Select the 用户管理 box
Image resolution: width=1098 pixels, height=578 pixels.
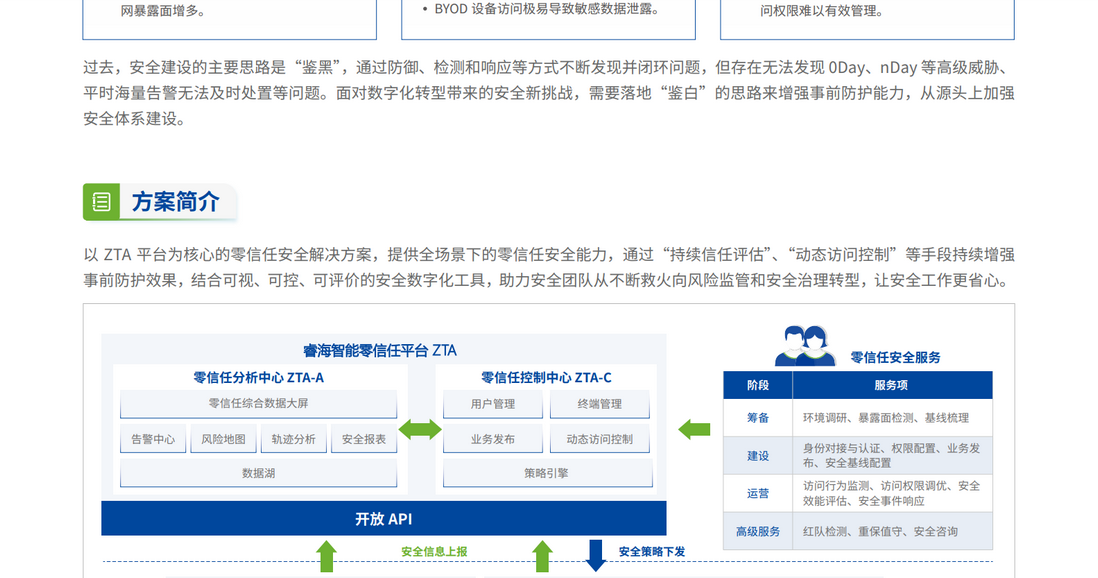click(492, 404)
